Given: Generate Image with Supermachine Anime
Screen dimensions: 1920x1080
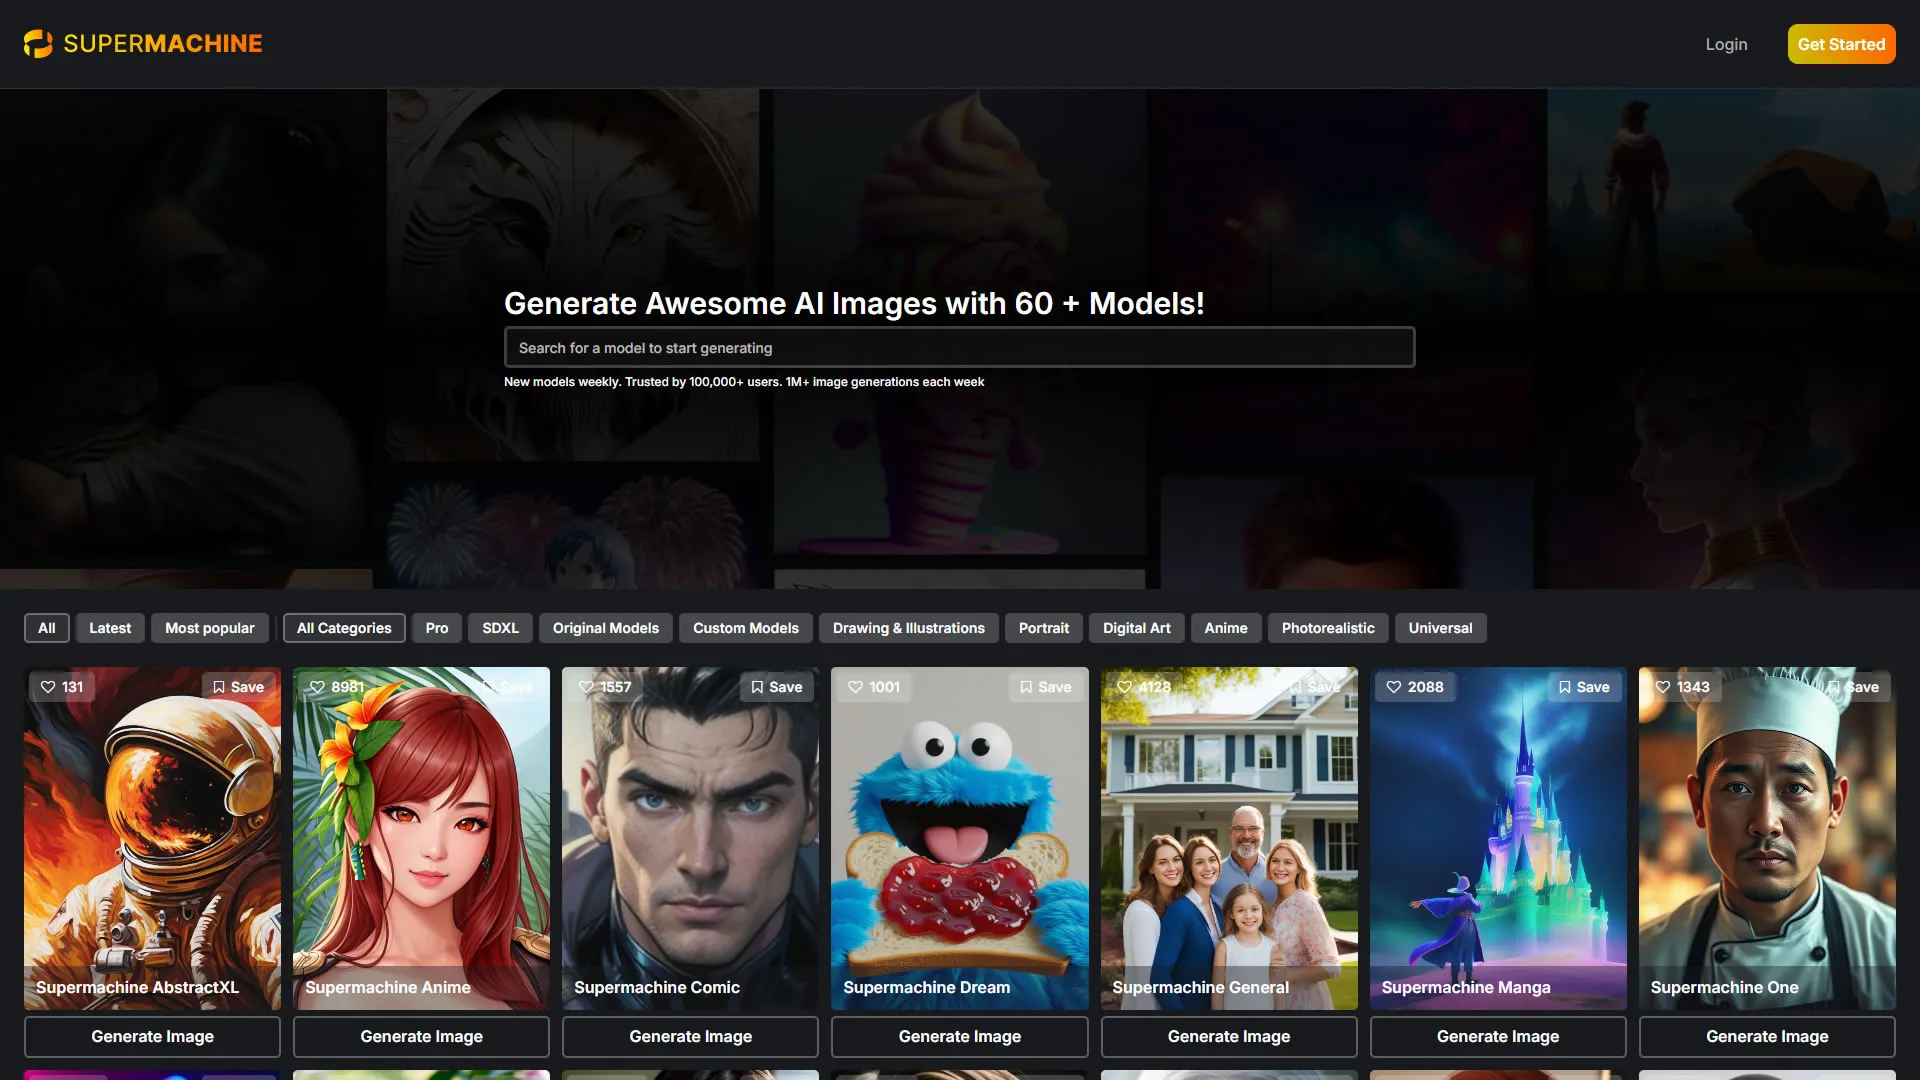Looking at the screenshot, I should tap(421, 1037).
